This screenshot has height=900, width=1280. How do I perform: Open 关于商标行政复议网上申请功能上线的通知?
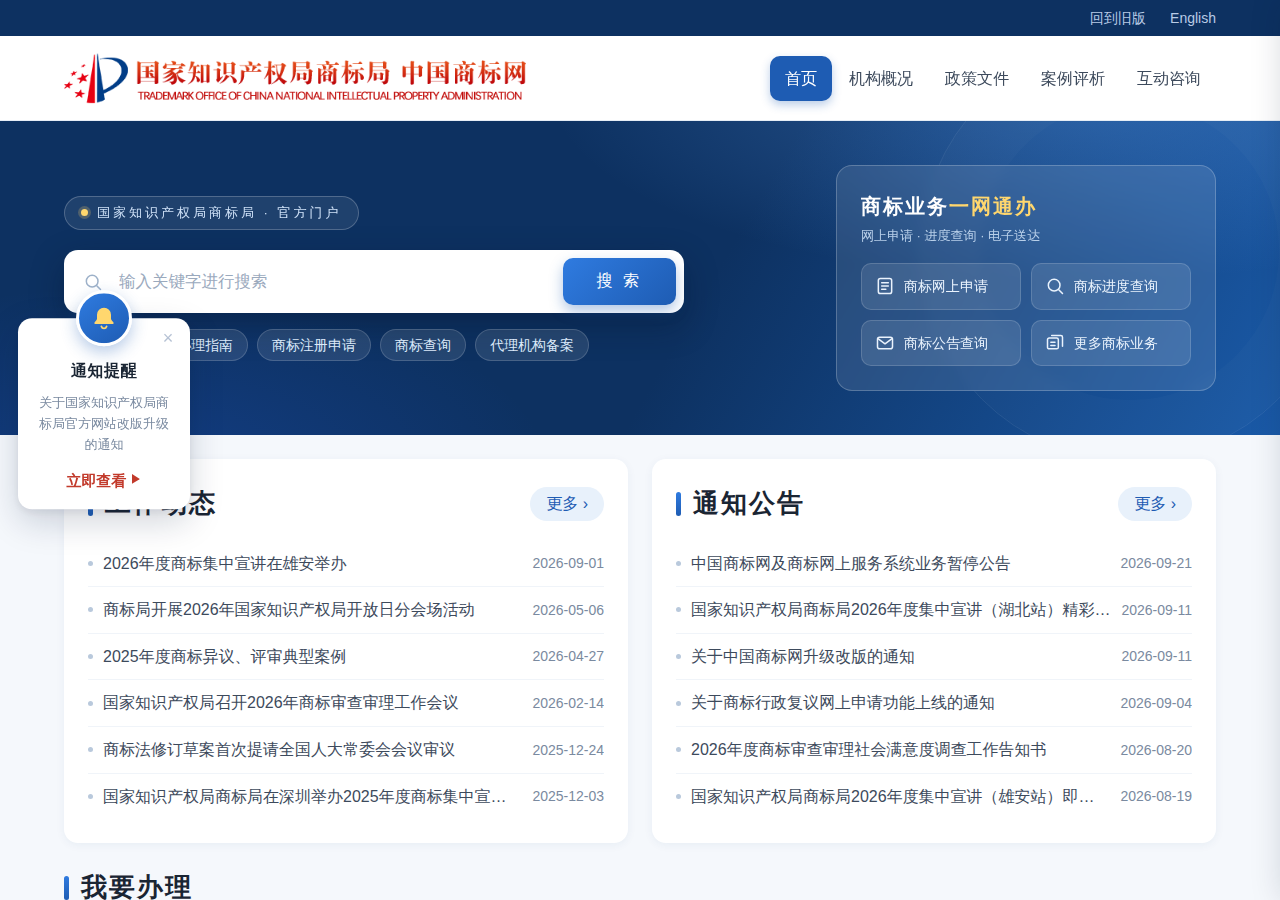(x=934, y=703)
